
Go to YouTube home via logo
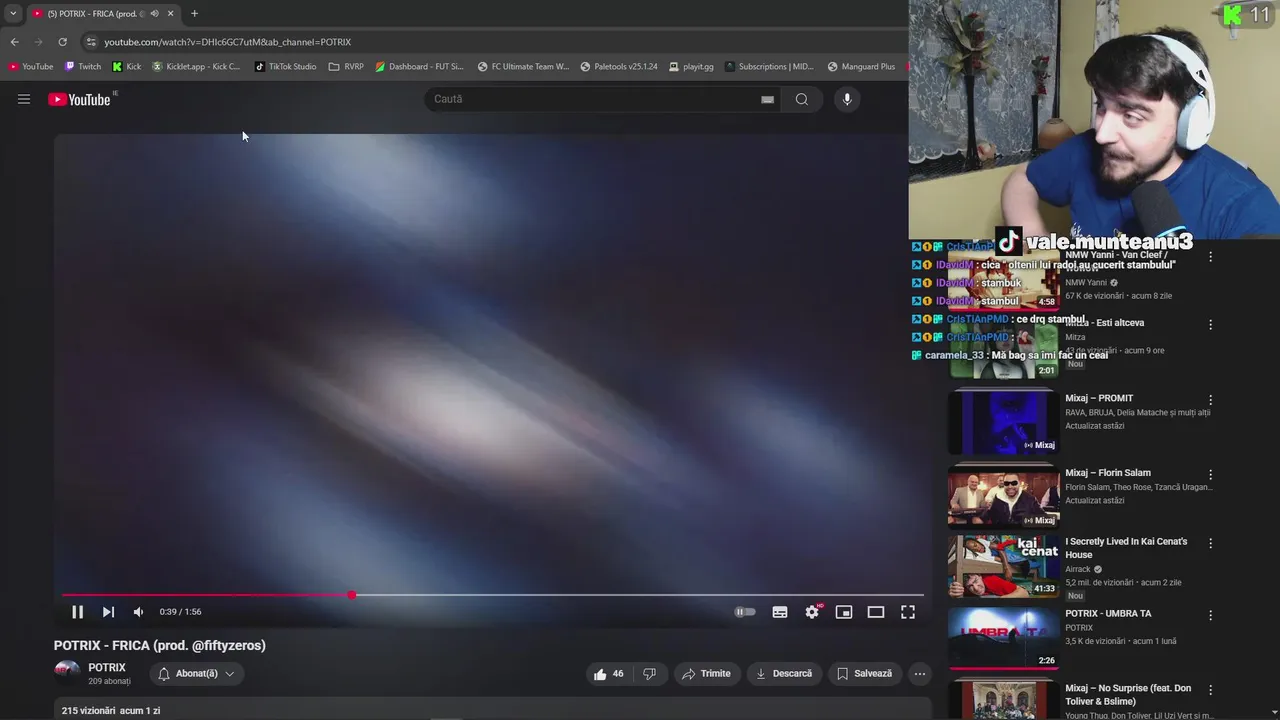[79, 99]
